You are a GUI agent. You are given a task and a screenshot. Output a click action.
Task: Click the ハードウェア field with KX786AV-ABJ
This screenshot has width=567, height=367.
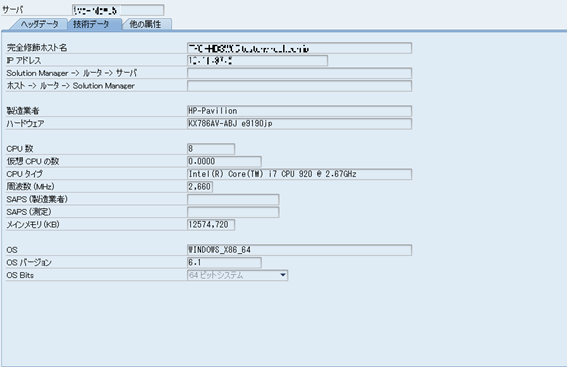299,124
